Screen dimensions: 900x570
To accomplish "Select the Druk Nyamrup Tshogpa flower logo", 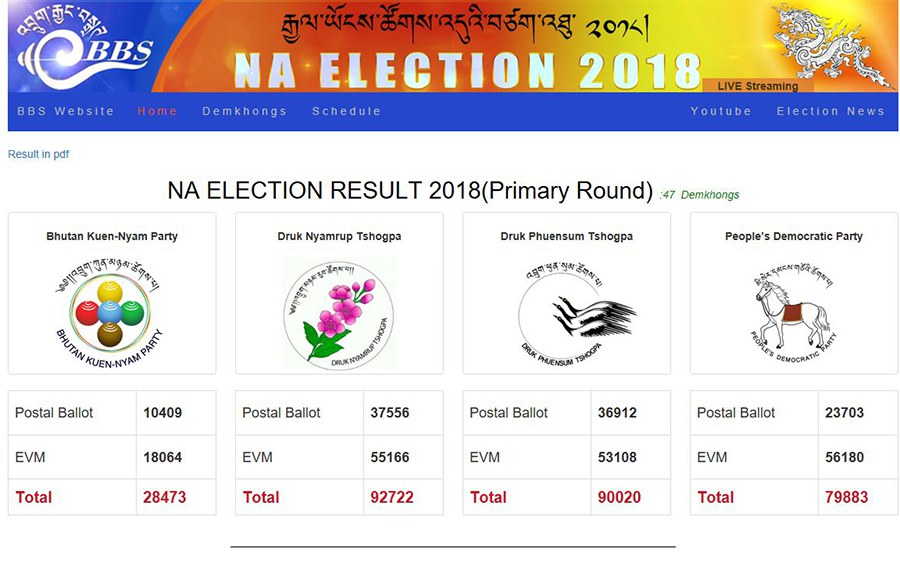I will 339,315.
